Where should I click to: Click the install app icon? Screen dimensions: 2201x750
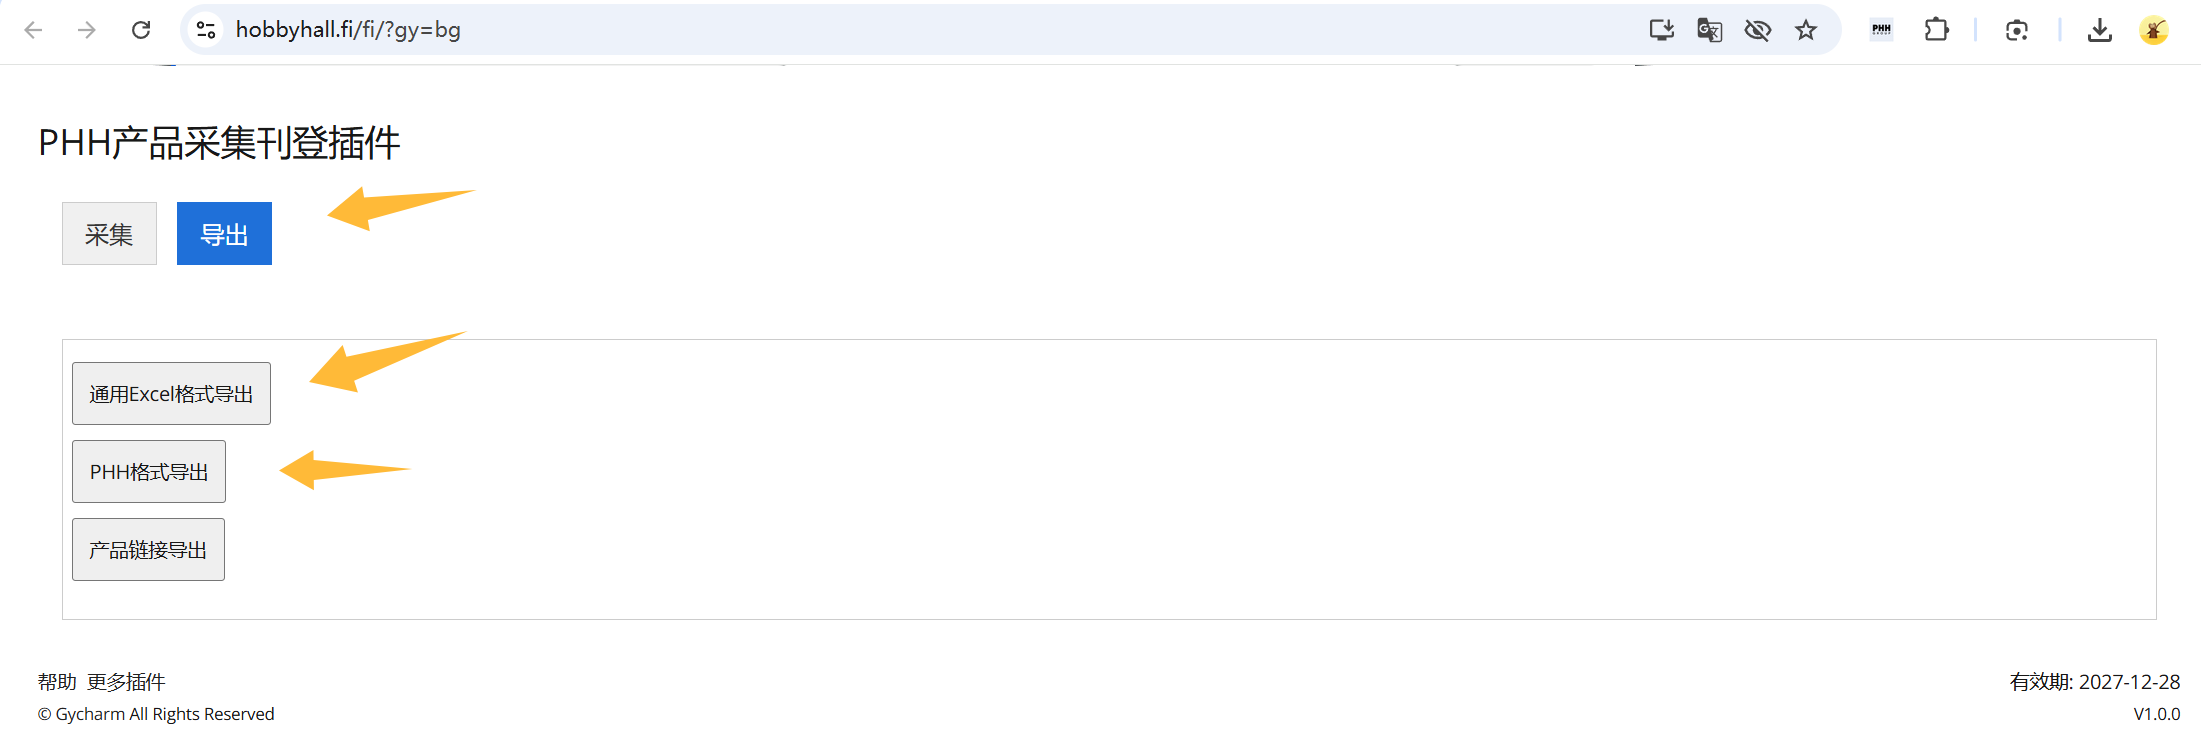[x=1662, y=30]
